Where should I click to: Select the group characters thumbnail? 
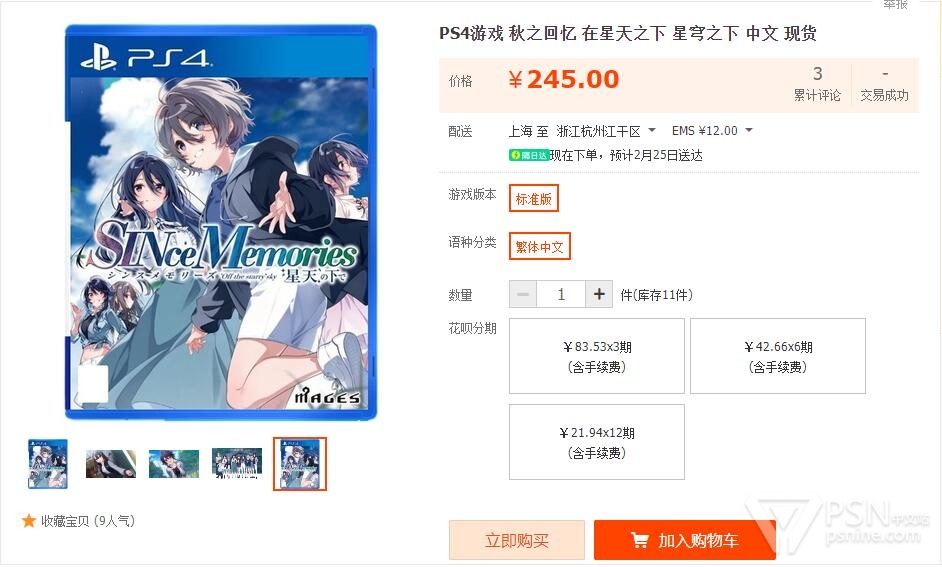237,464
